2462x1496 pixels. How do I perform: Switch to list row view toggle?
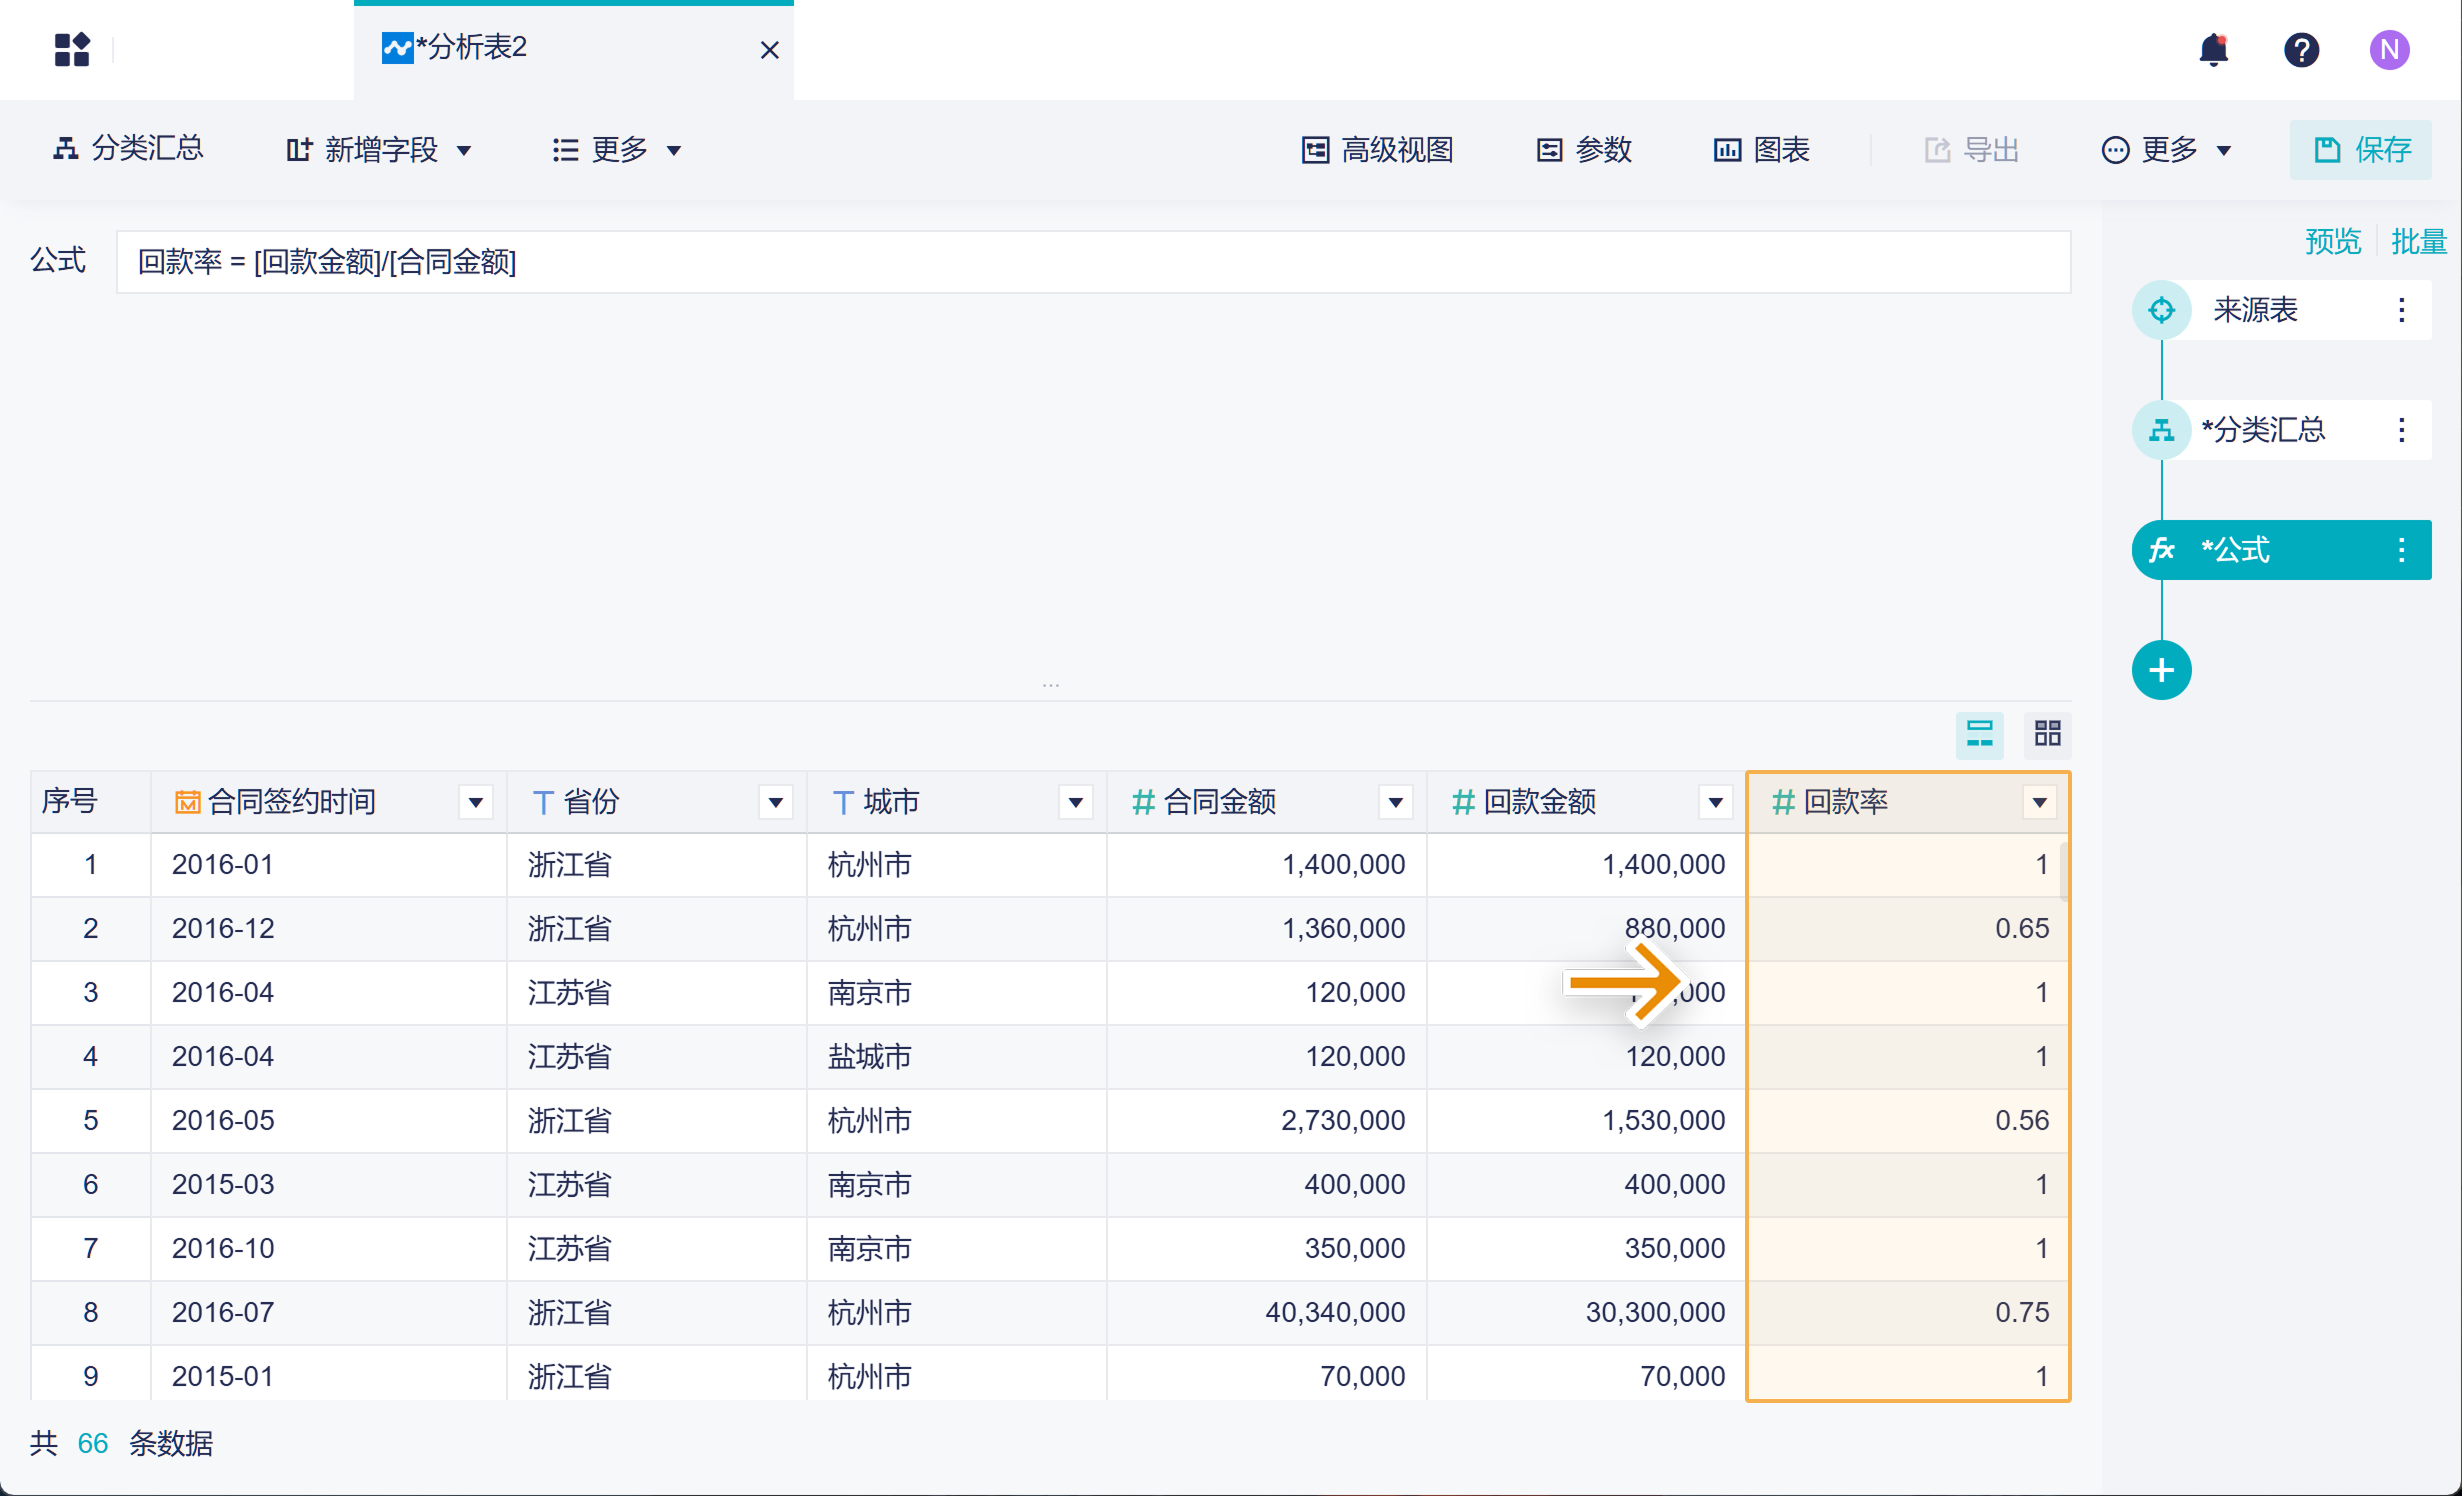pyautogui.click(x=1979, y=734)
